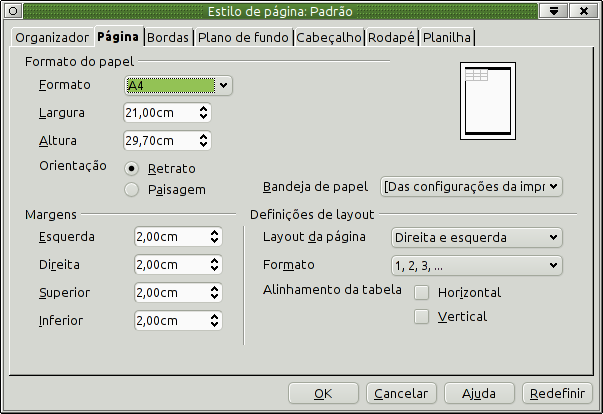
Task: Click in the Esquerda margin field
Action: point(170,237)
